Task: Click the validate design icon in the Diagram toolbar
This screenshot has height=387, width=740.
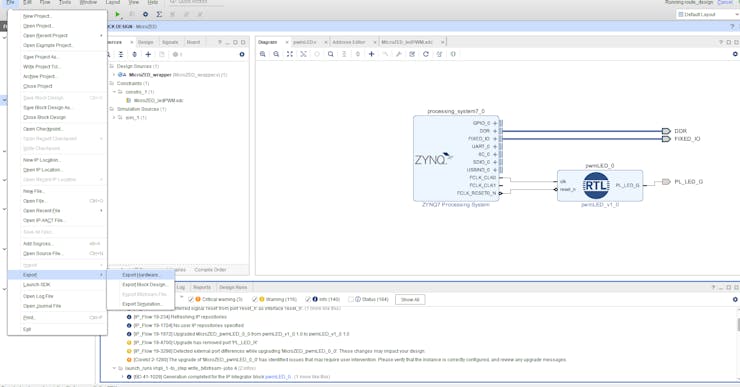Action: coord(412,54)
